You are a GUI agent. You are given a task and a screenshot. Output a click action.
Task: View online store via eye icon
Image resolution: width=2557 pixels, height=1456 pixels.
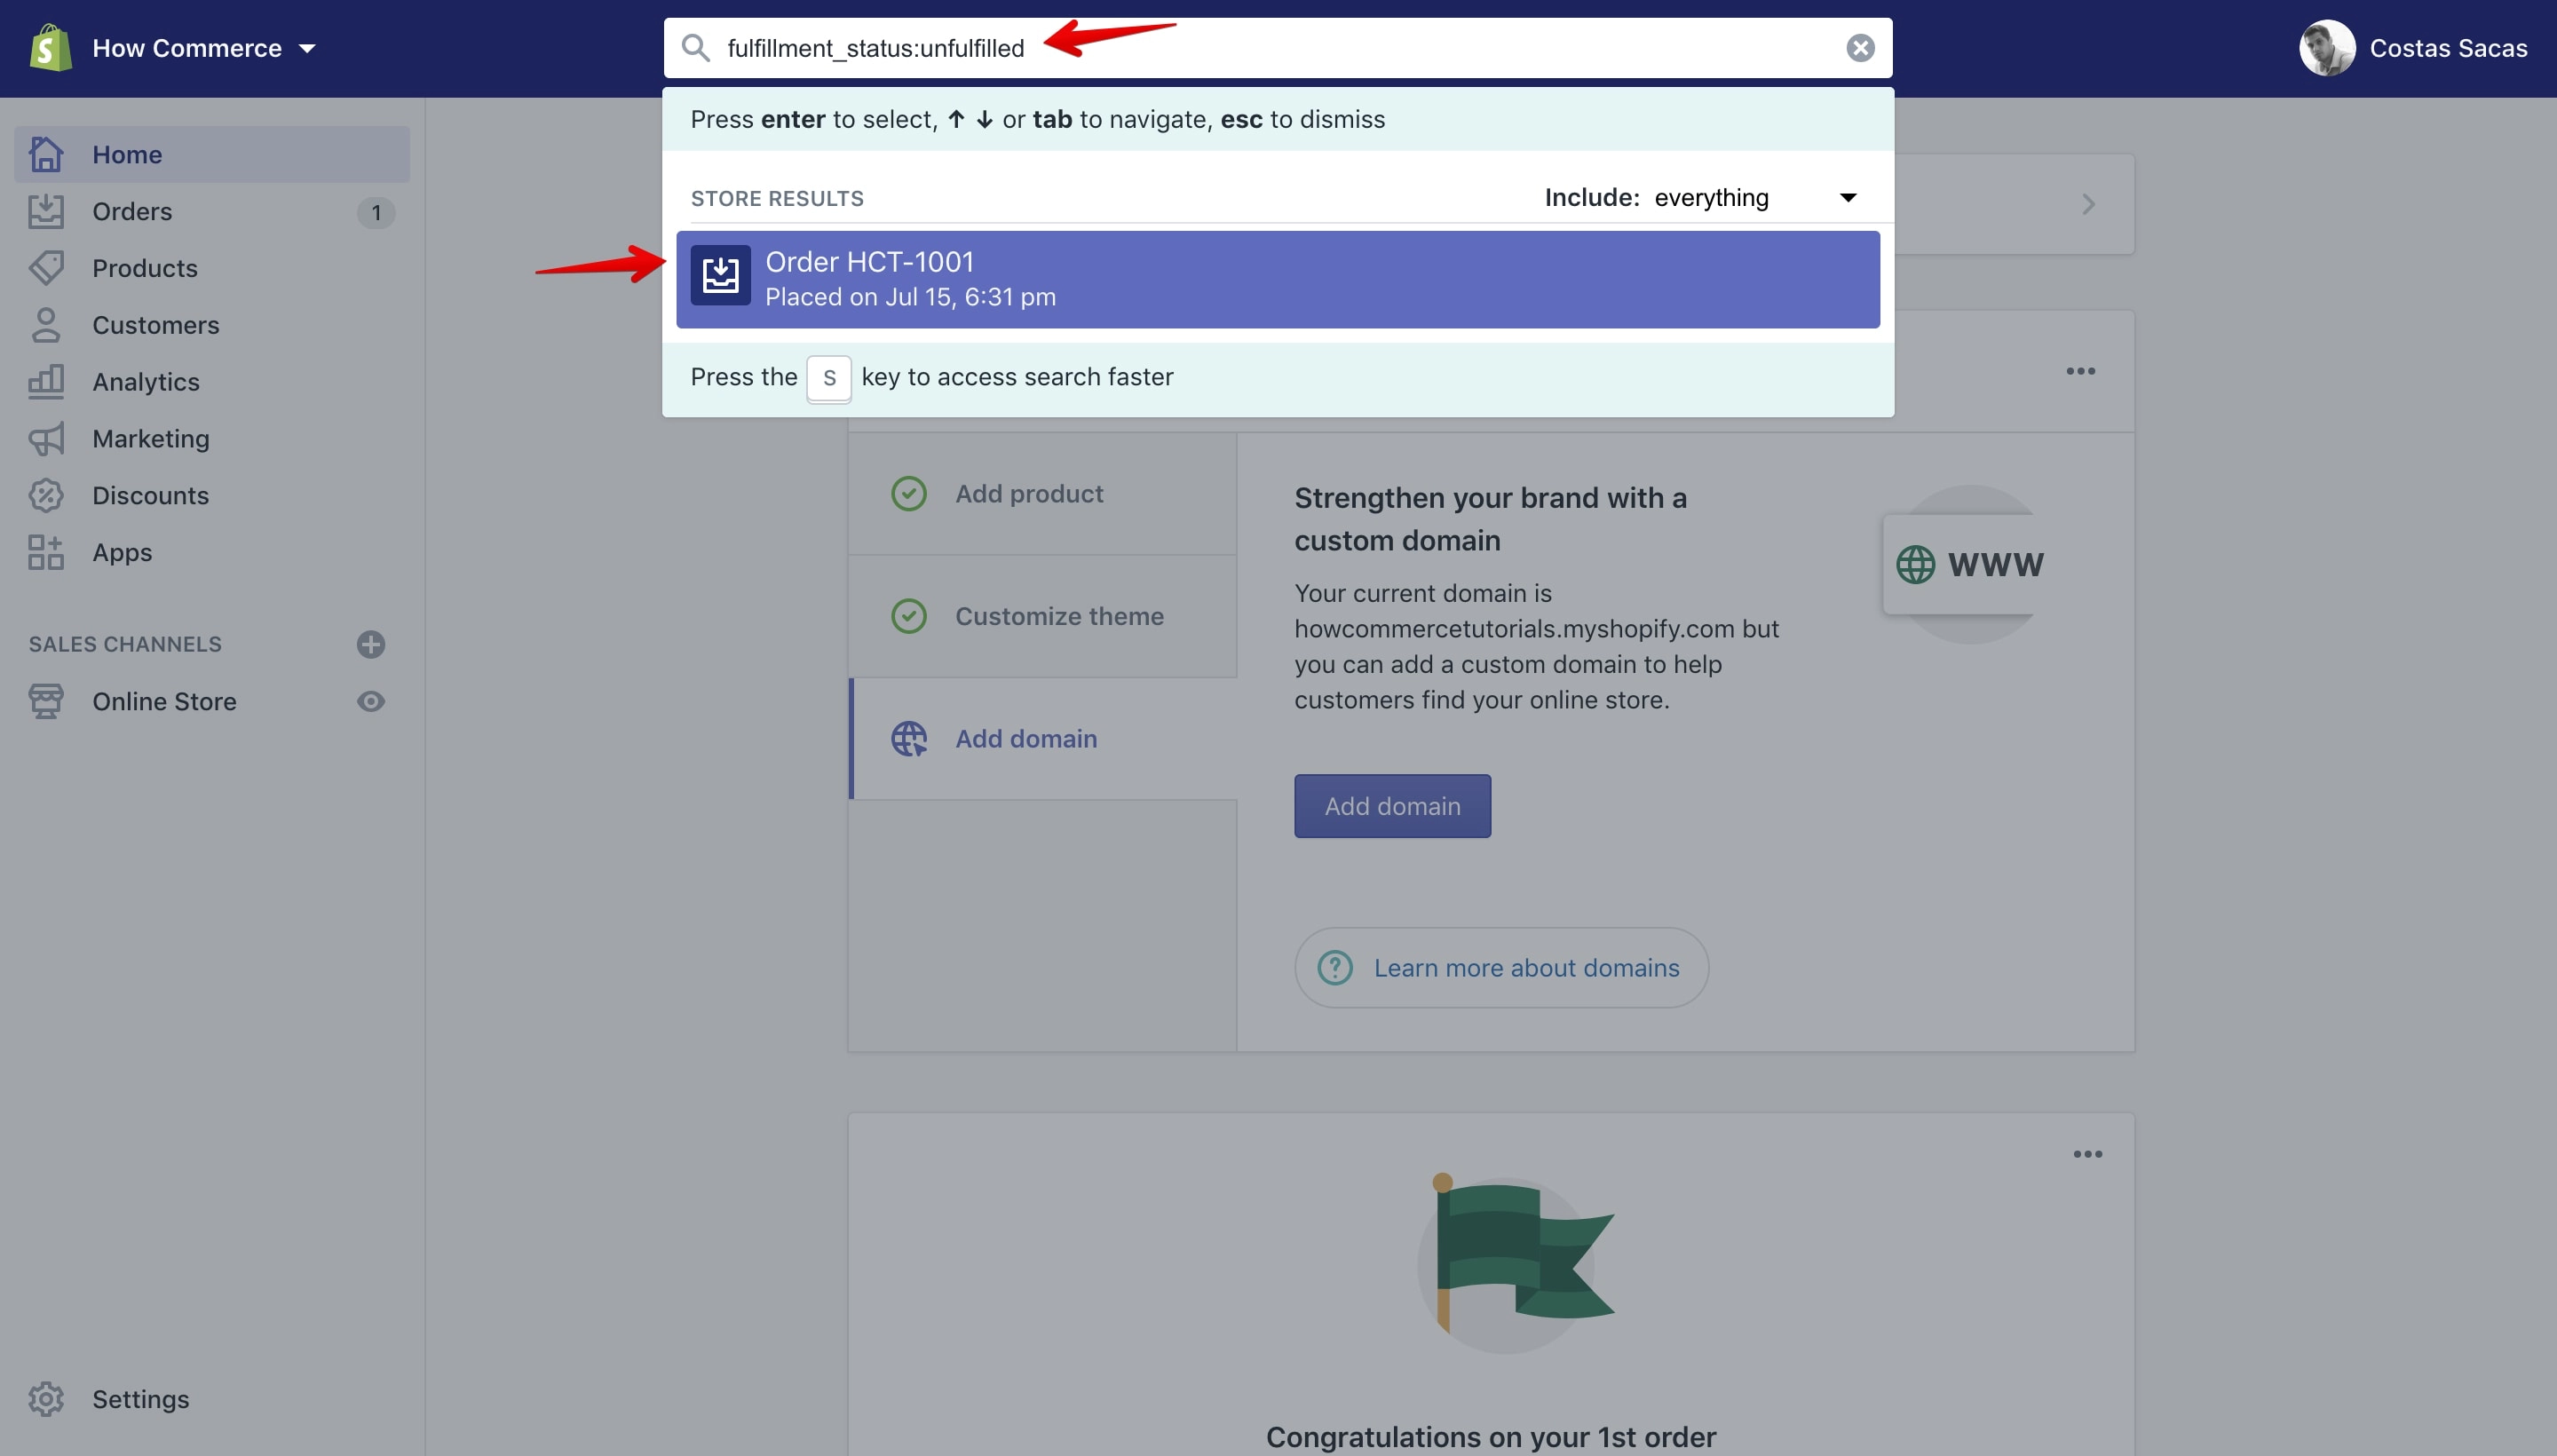[x=371, y=702]
